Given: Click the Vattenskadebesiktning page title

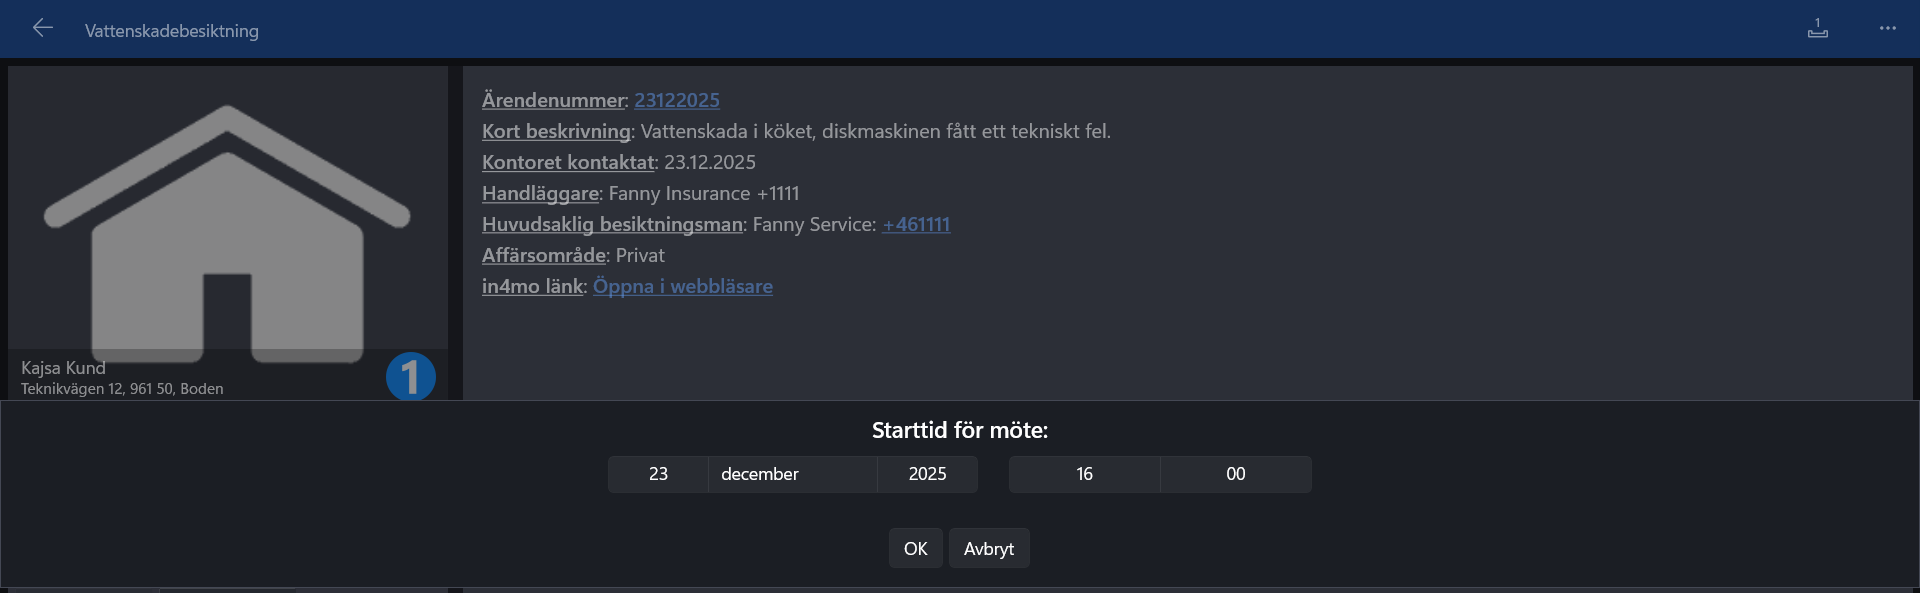Looking at the screenshot, I should (x=171, y=31).
